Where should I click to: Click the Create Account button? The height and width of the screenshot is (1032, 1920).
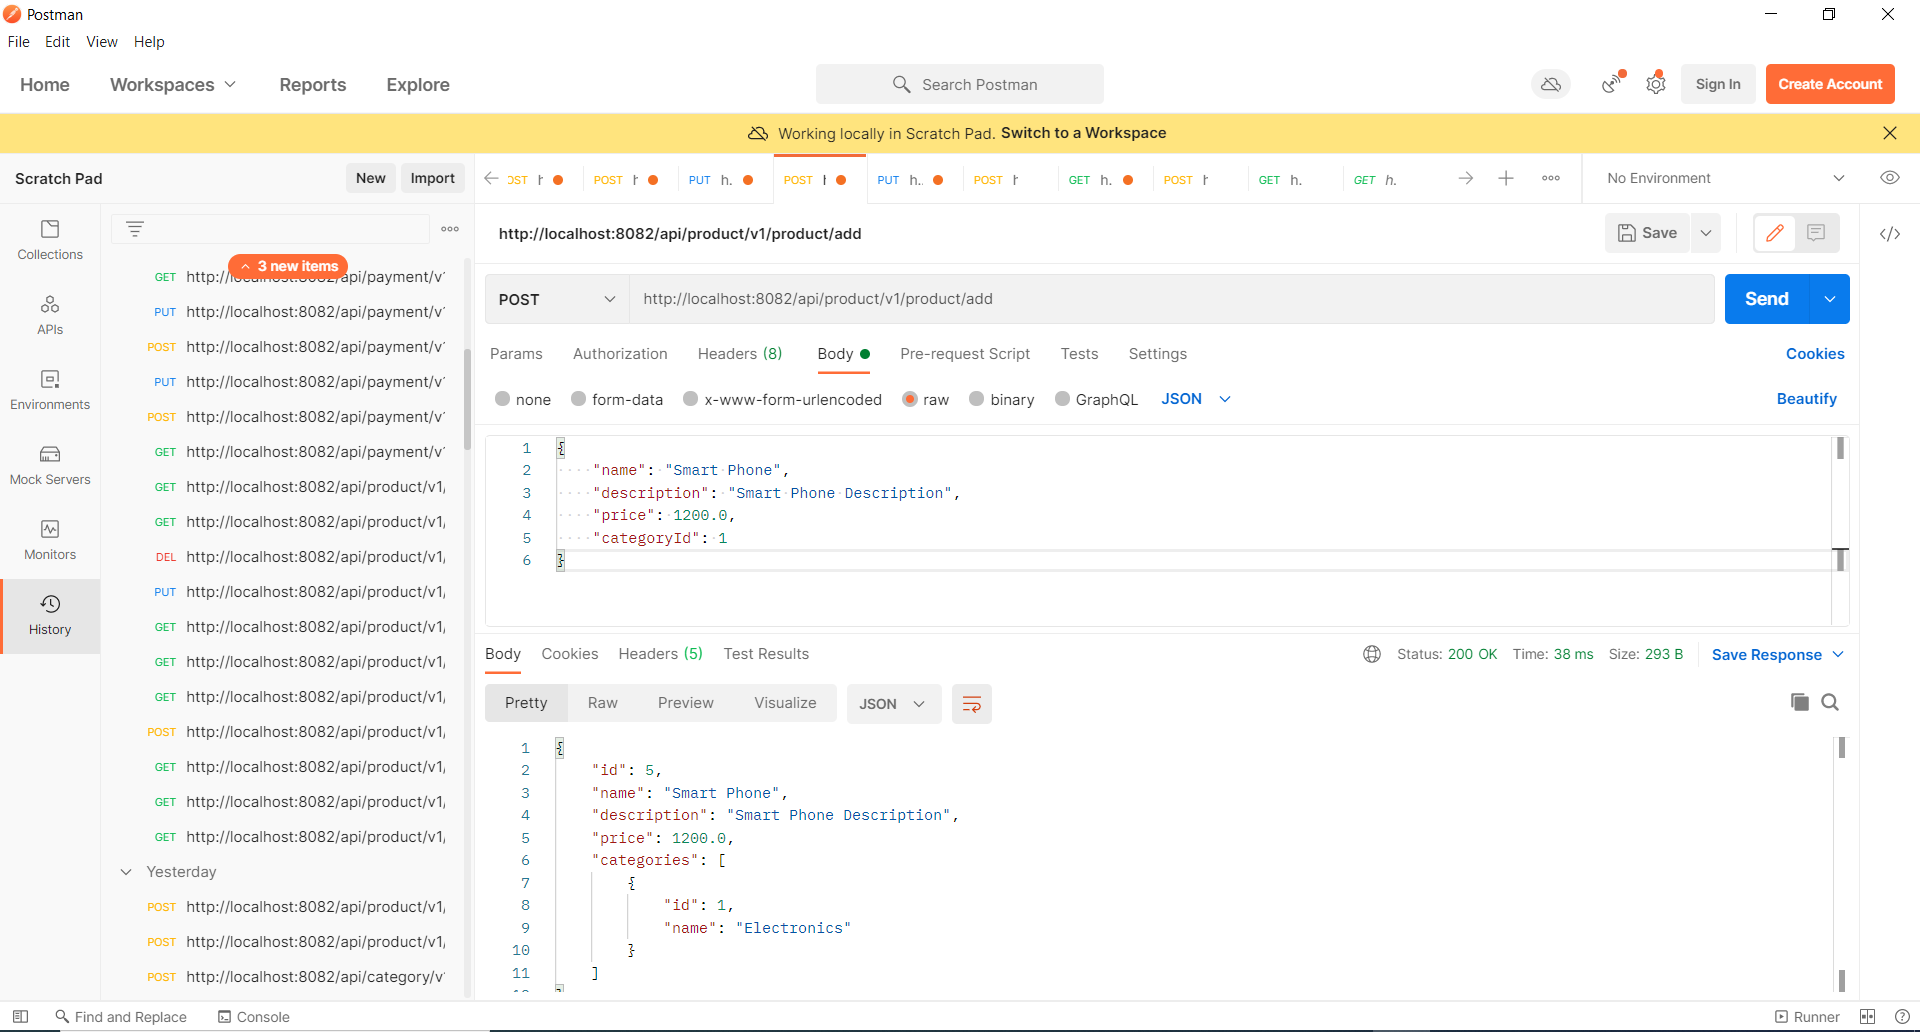(x=1830, y=84)
